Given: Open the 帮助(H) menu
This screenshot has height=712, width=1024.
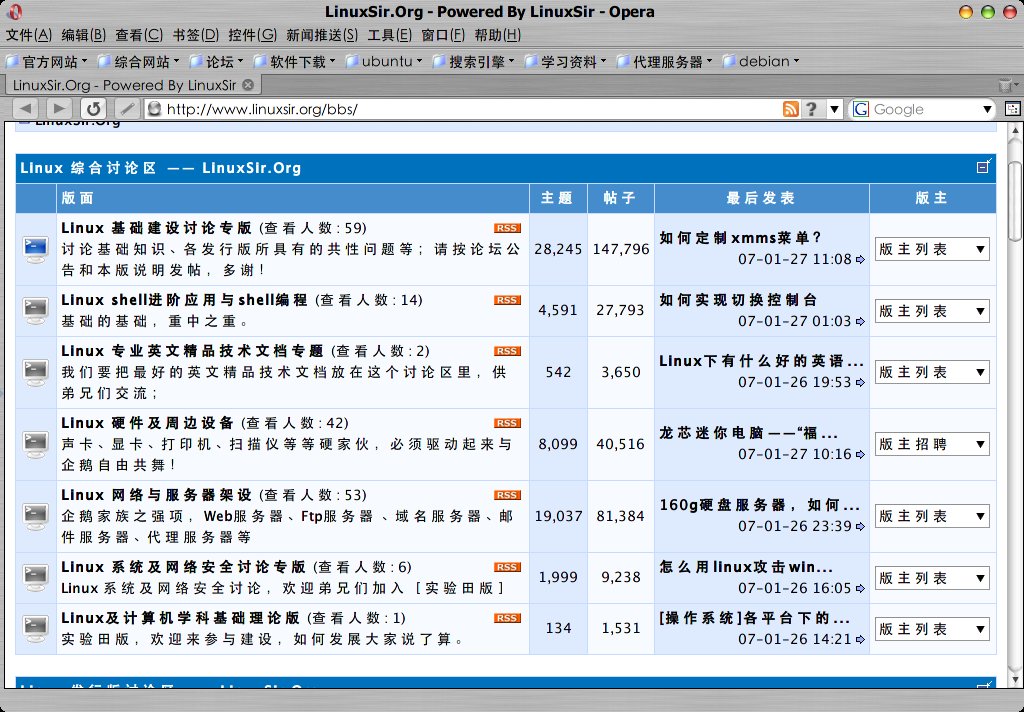Looking at the screenshot, I should coord(497,35).
